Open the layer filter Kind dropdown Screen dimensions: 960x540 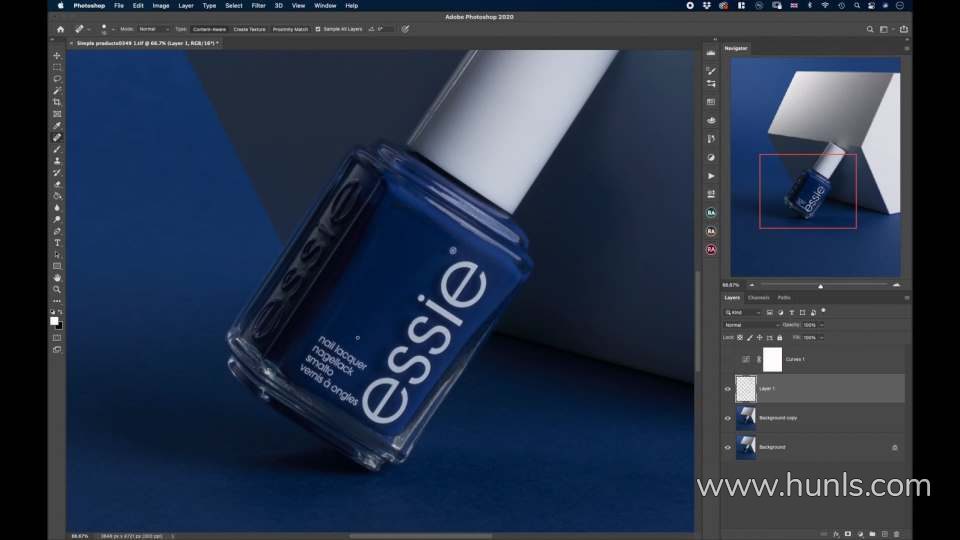coord(743,312)
